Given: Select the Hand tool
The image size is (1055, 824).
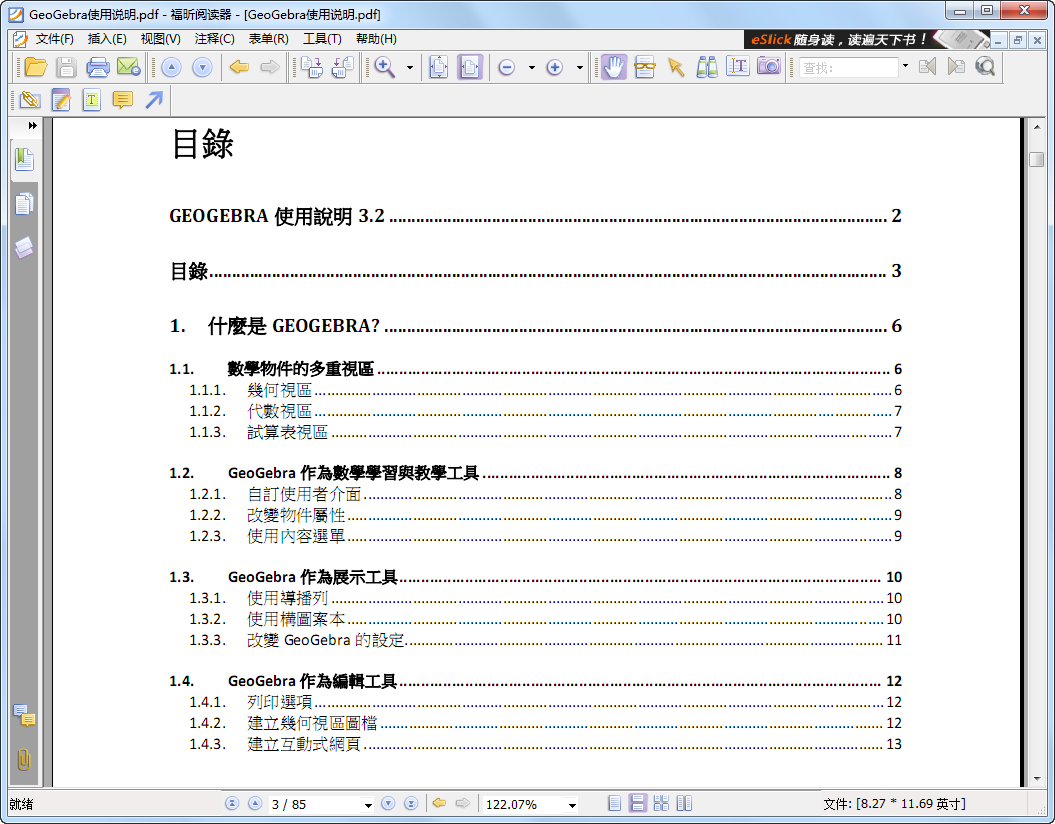Looking at the screenshot, I should pos(613,67).
